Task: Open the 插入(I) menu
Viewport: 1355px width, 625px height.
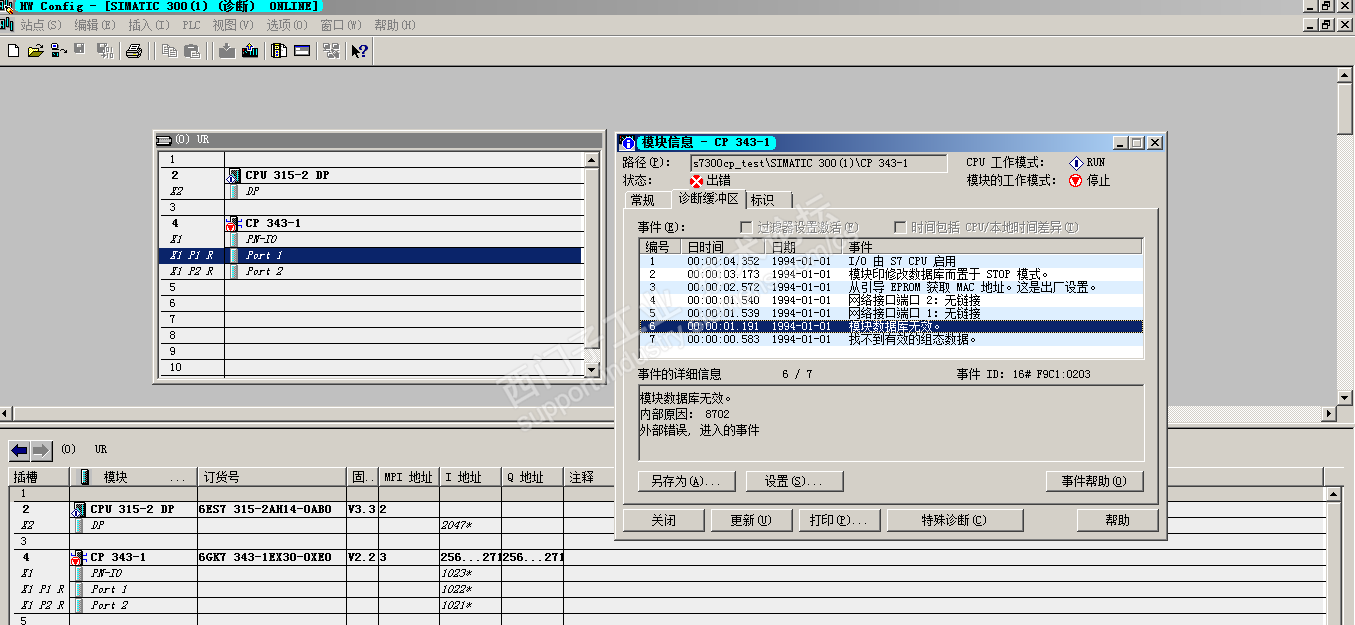Action: coord(149,25)
